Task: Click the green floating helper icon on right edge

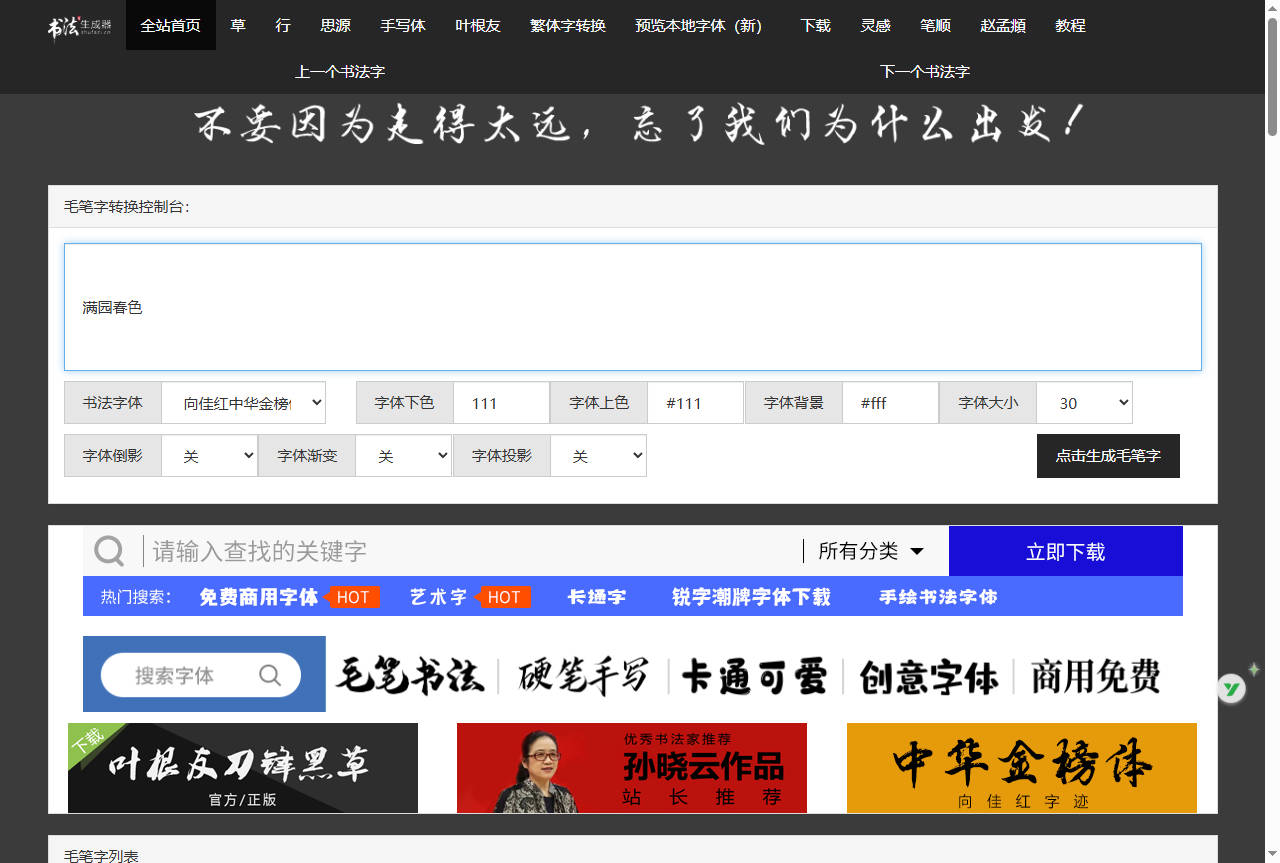Action: tap(1232, 688)
